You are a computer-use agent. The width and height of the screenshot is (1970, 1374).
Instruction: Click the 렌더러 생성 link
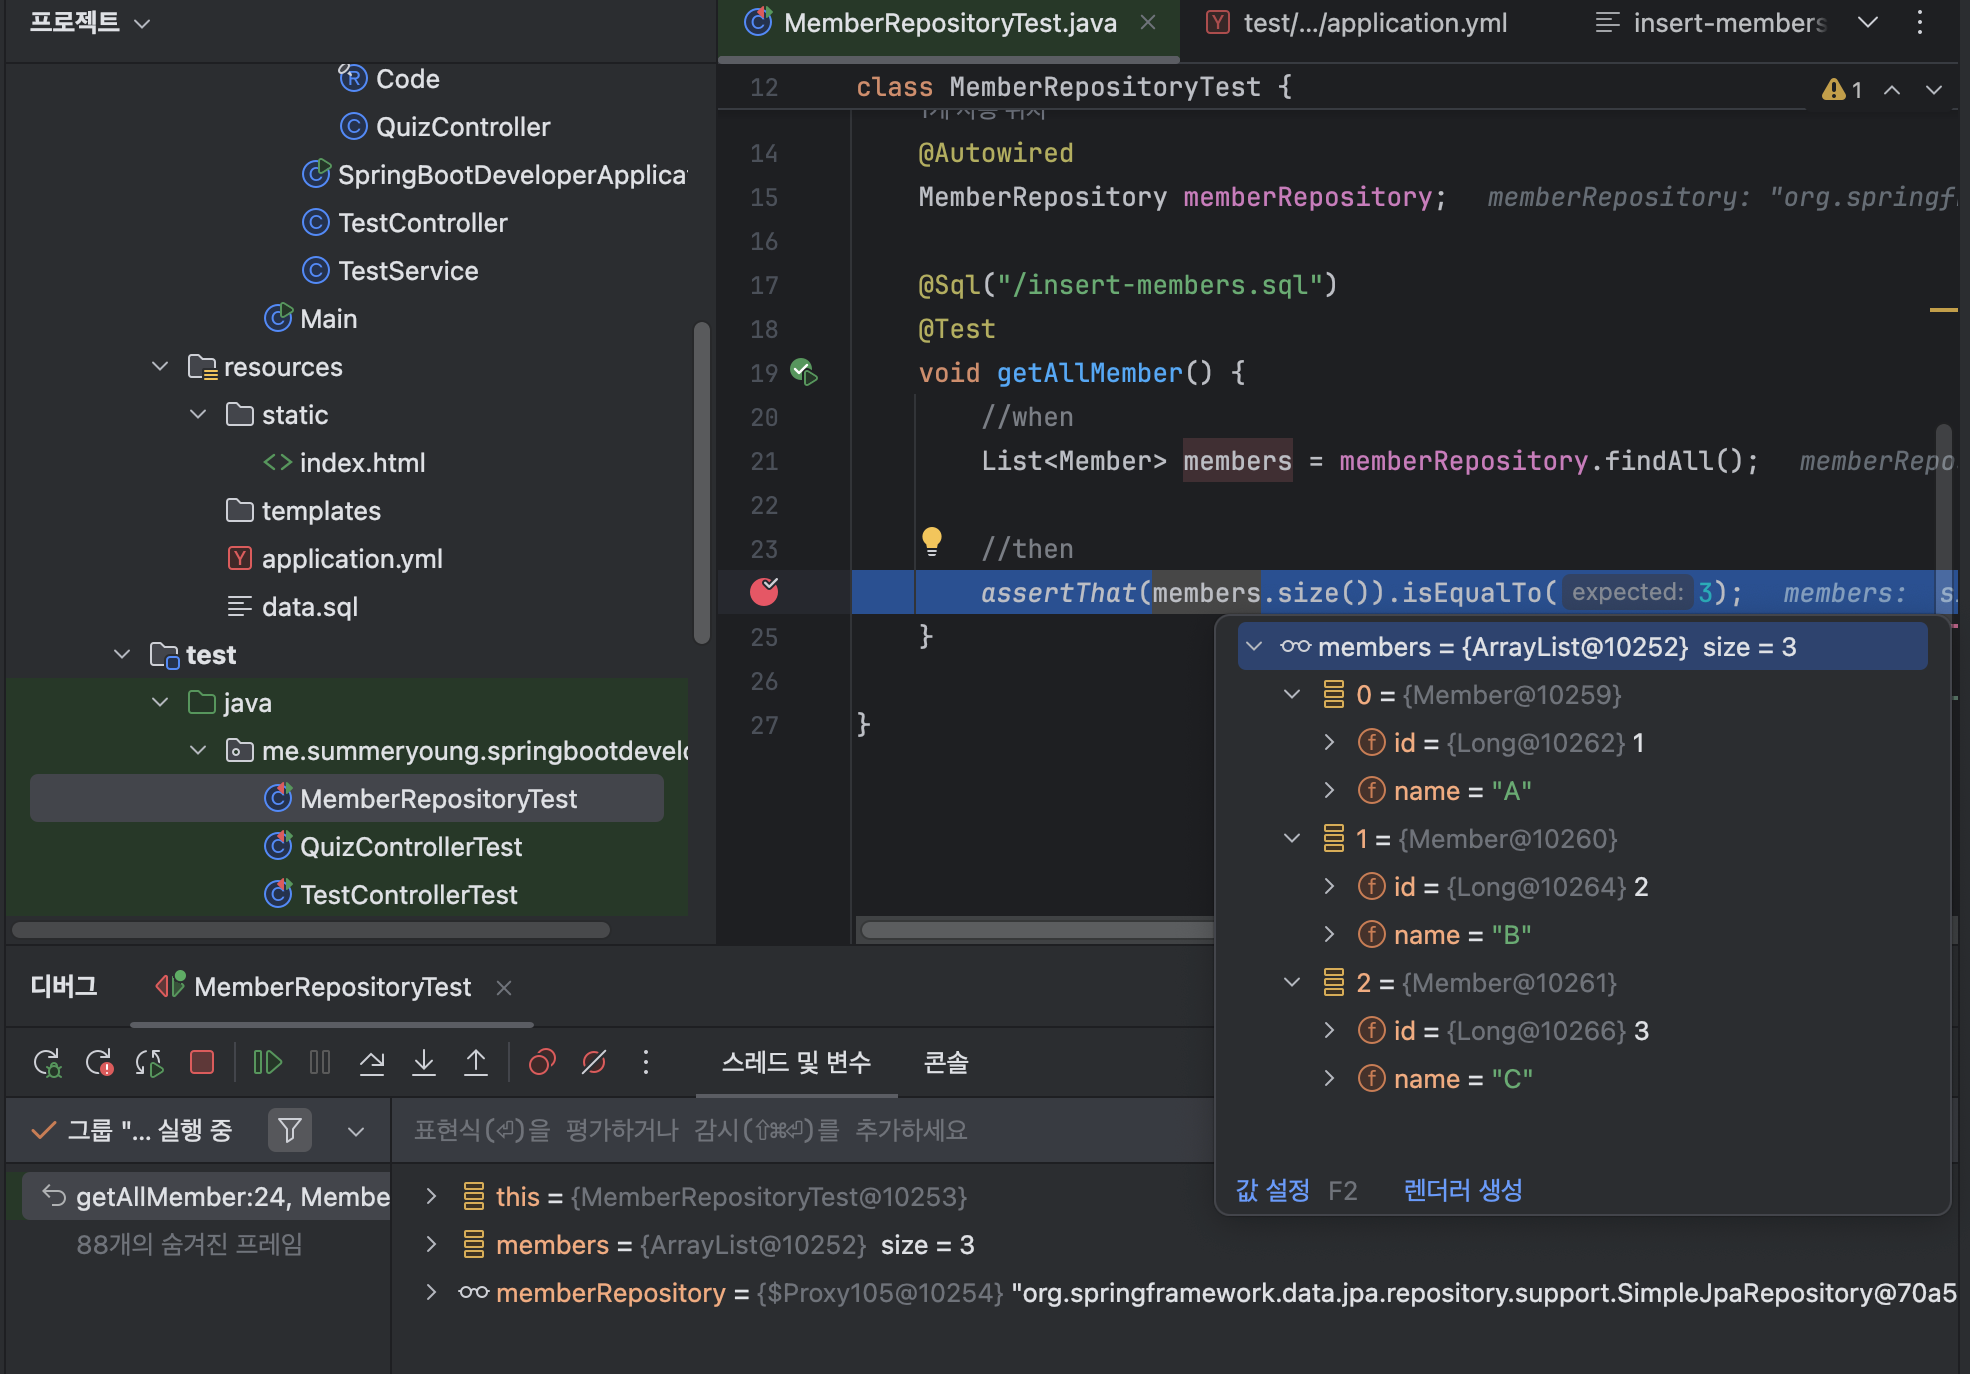coord(1462,1190)
